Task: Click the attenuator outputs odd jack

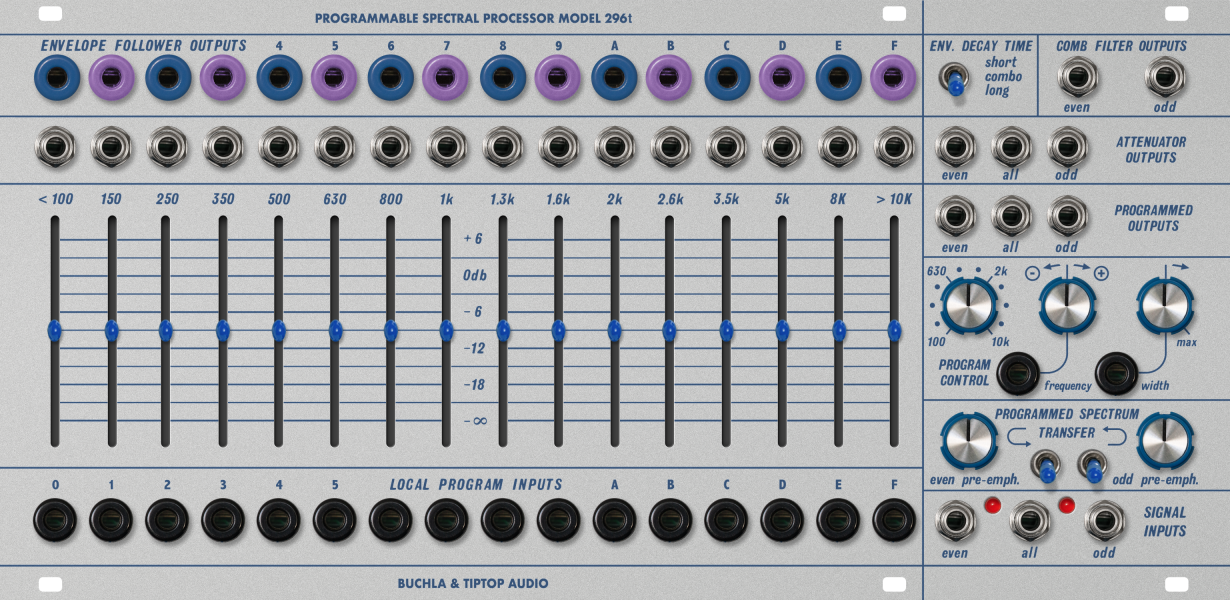Action: pos(1067,148)
